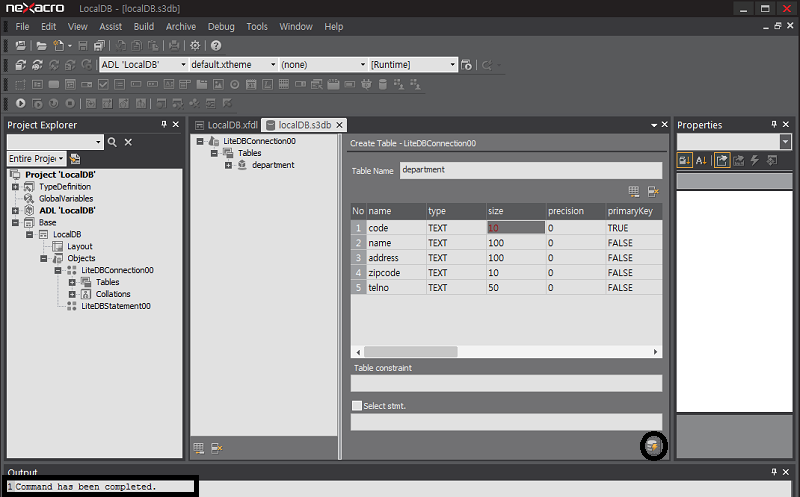Select the Dataset cylinder icon in toolbar

(x=383, y=84)
